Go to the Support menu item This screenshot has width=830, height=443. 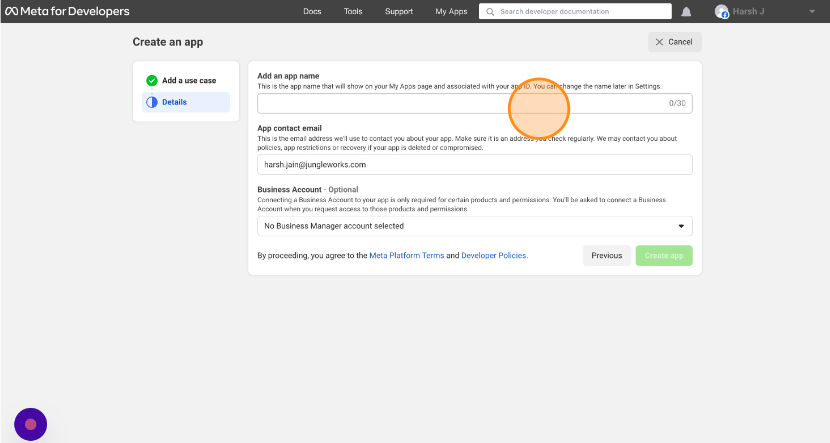(398, 12)
